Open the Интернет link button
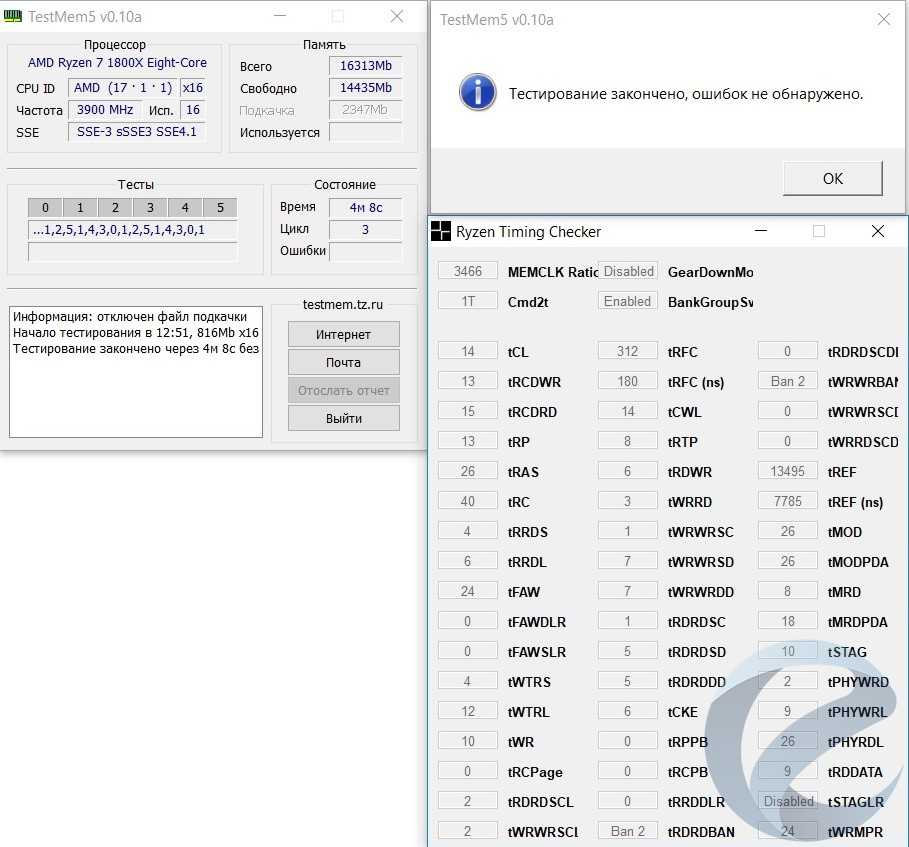Screen dimensions: 909x847 pos(343,334)
